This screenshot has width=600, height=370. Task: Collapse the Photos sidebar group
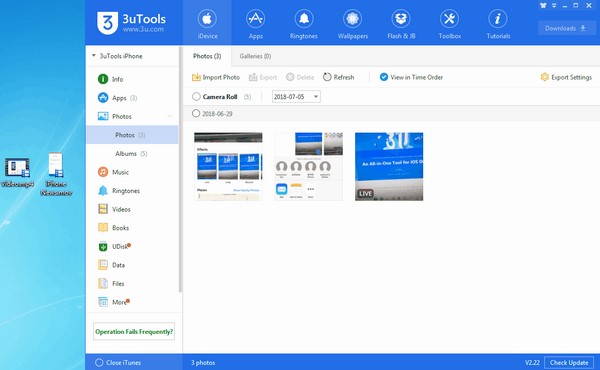click(170, 116)
